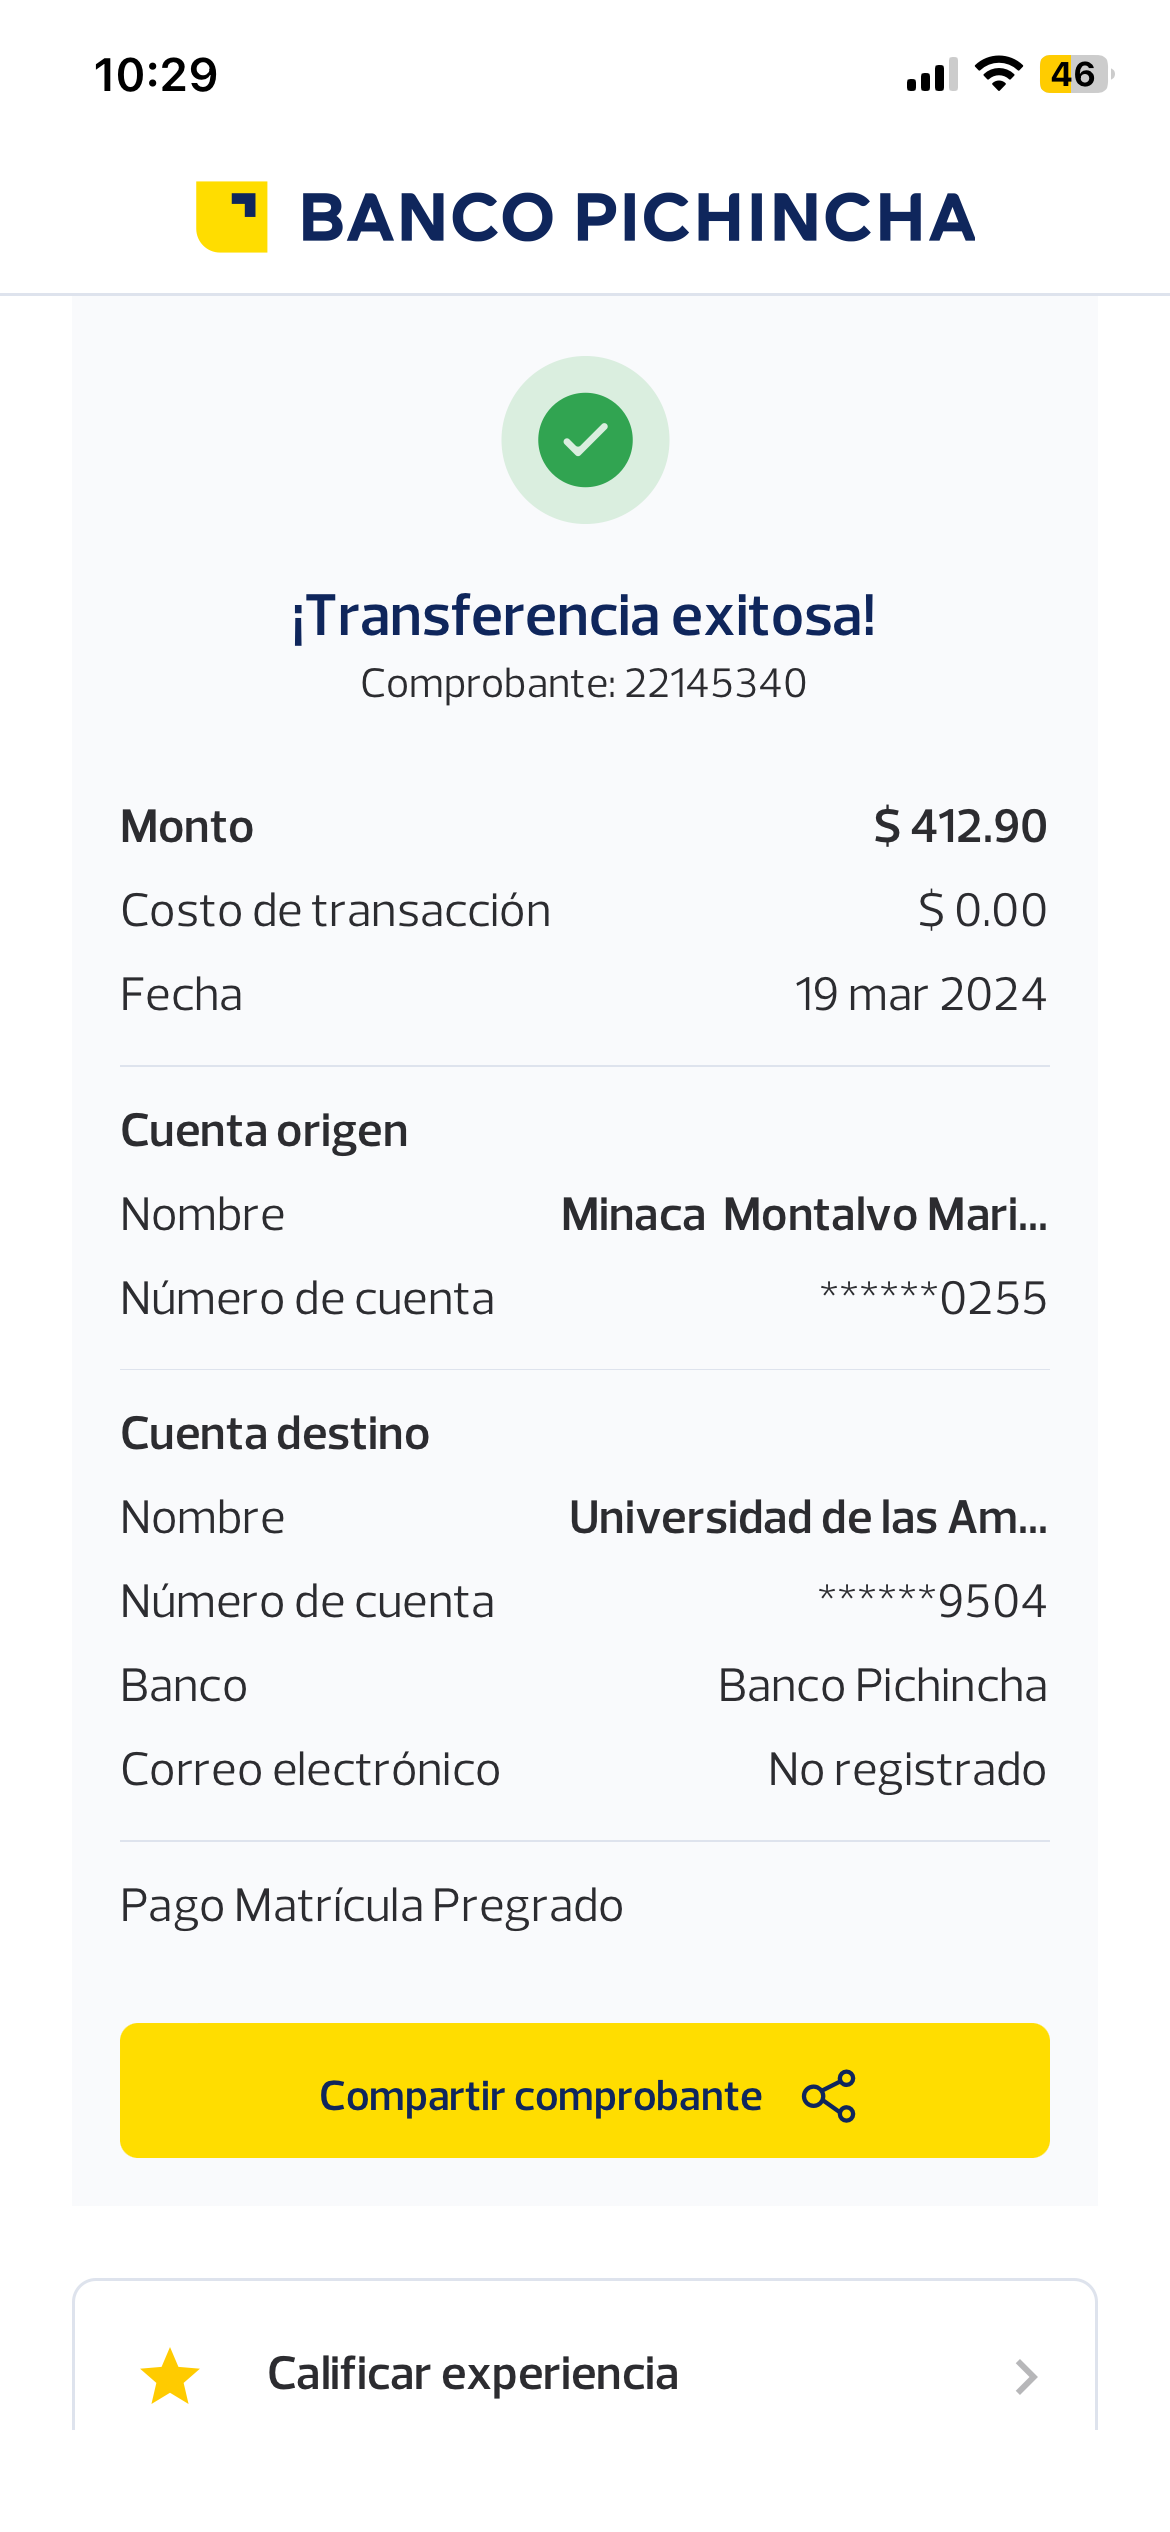Tap the Wi-Fi status bar icon

pyautogui.click(x=998, y=74)
